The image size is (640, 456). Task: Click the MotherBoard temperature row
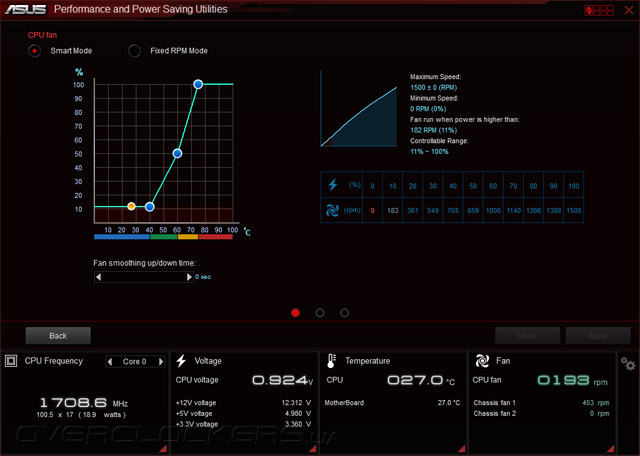click(392, 403)
